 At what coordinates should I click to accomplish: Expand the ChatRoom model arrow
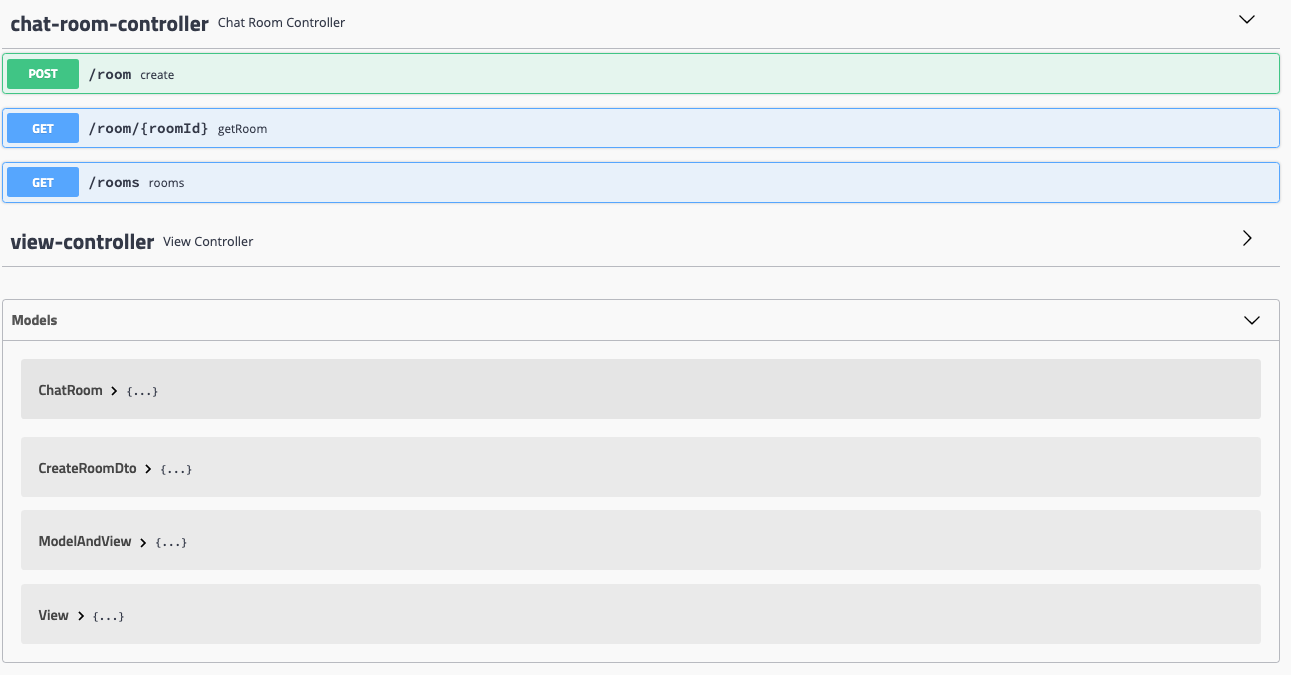point(114,391)
